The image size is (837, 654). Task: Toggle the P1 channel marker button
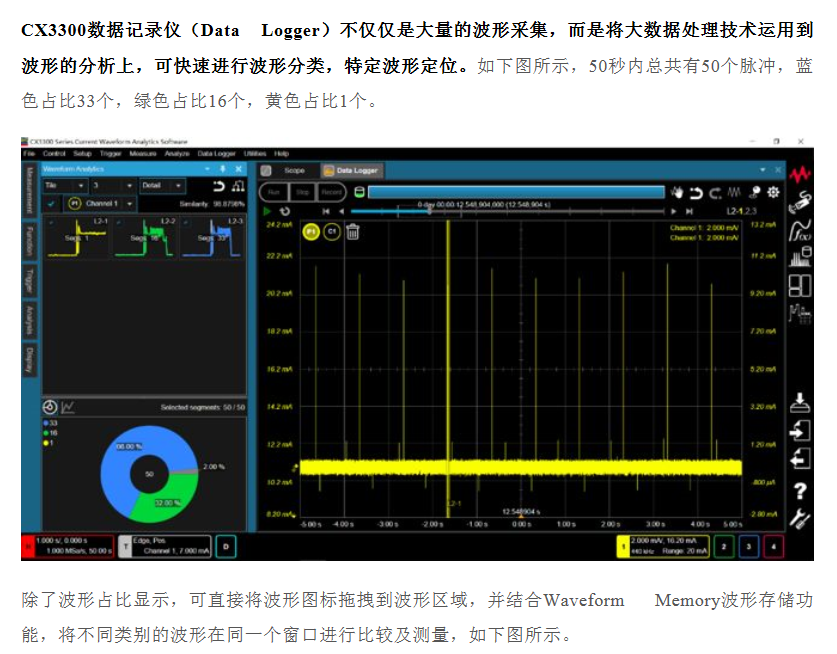tap(311, 232)
